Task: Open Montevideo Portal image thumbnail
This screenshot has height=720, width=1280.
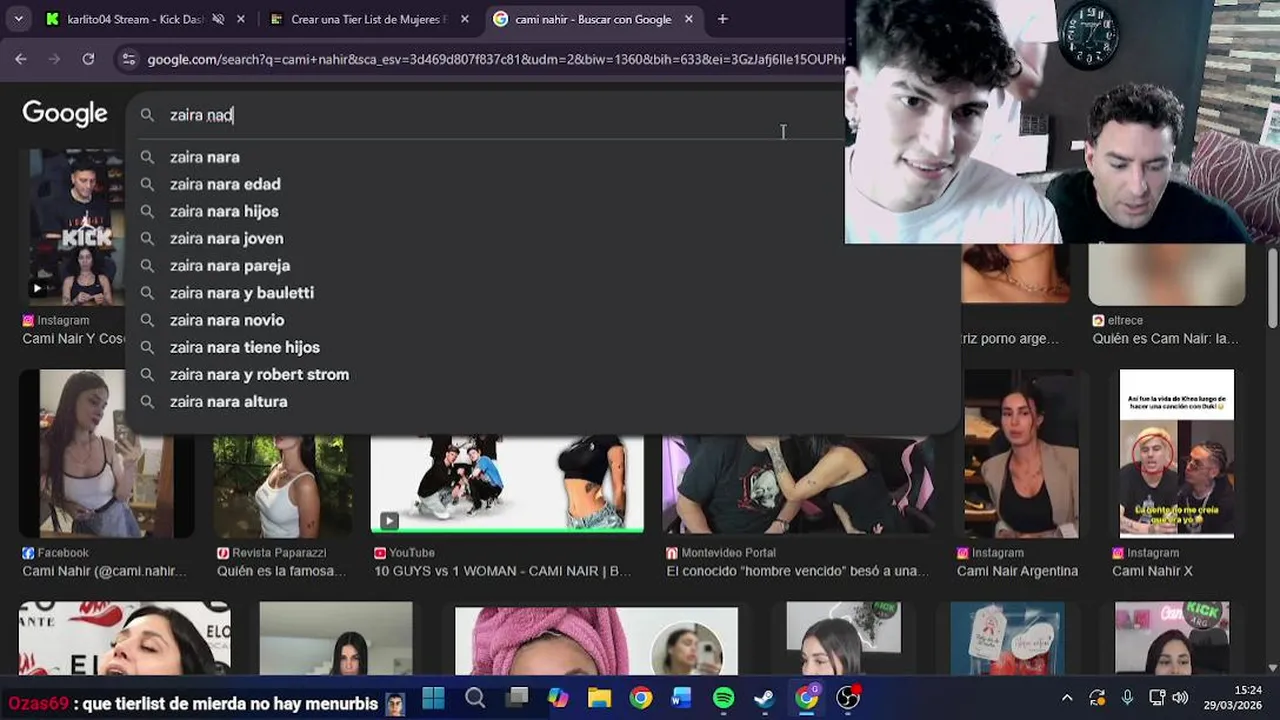Action: (x=799, y=487)
